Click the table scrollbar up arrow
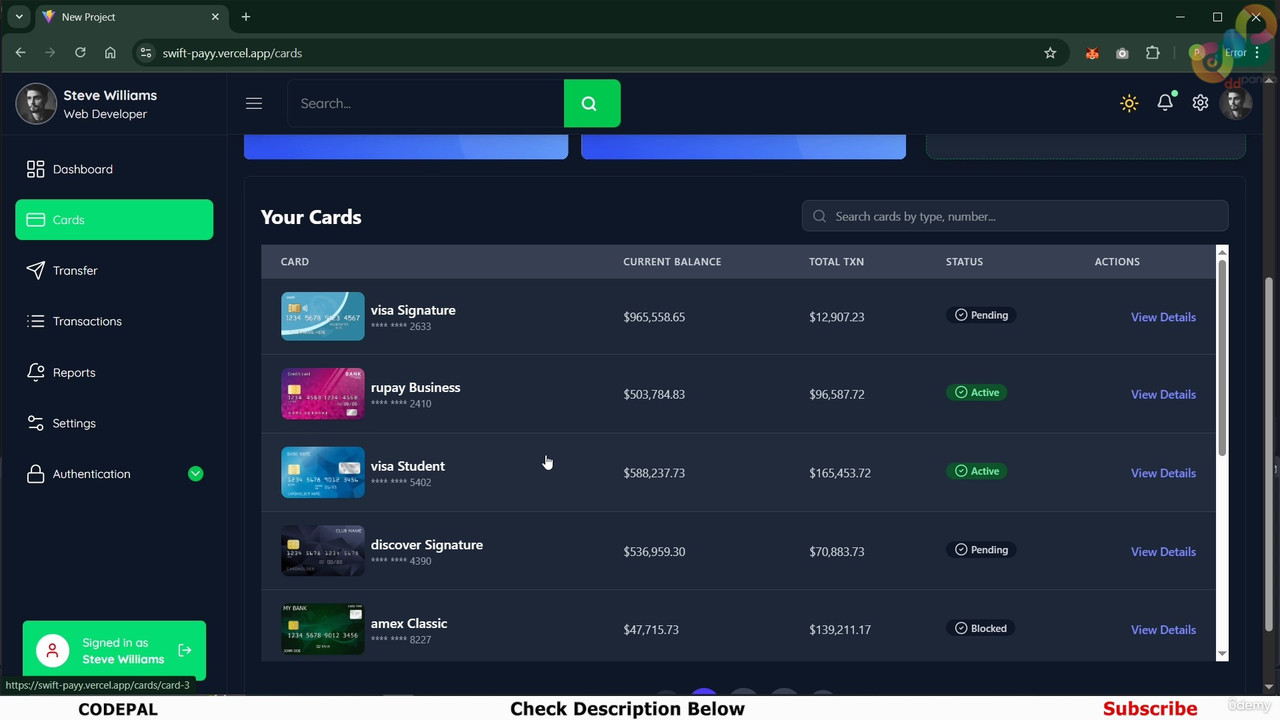This screenshot has height=720, width=1280. click(1222, 252)
